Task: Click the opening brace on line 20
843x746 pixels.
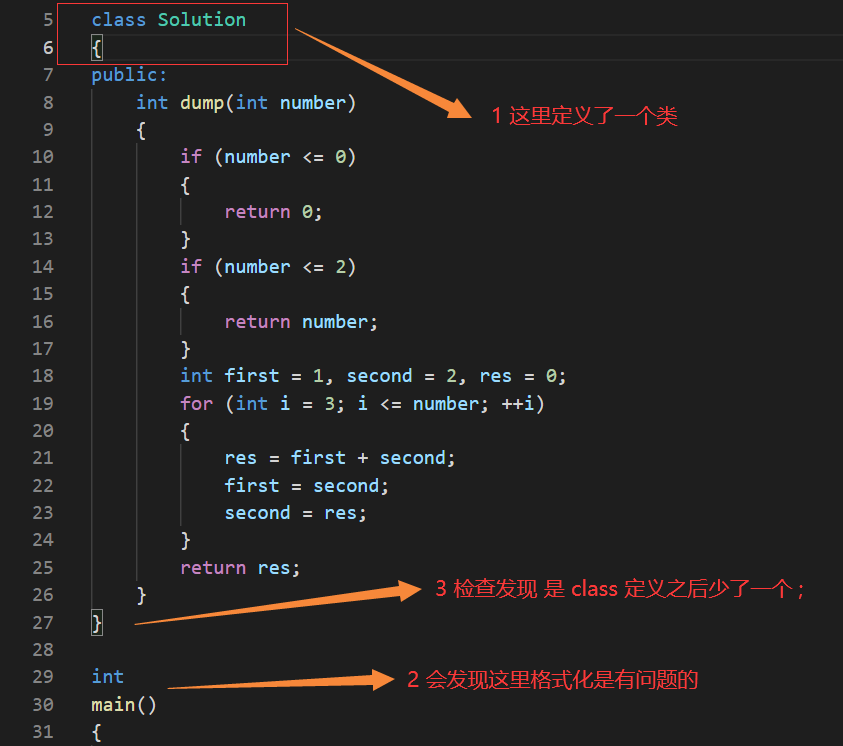Action: point(185,432)
